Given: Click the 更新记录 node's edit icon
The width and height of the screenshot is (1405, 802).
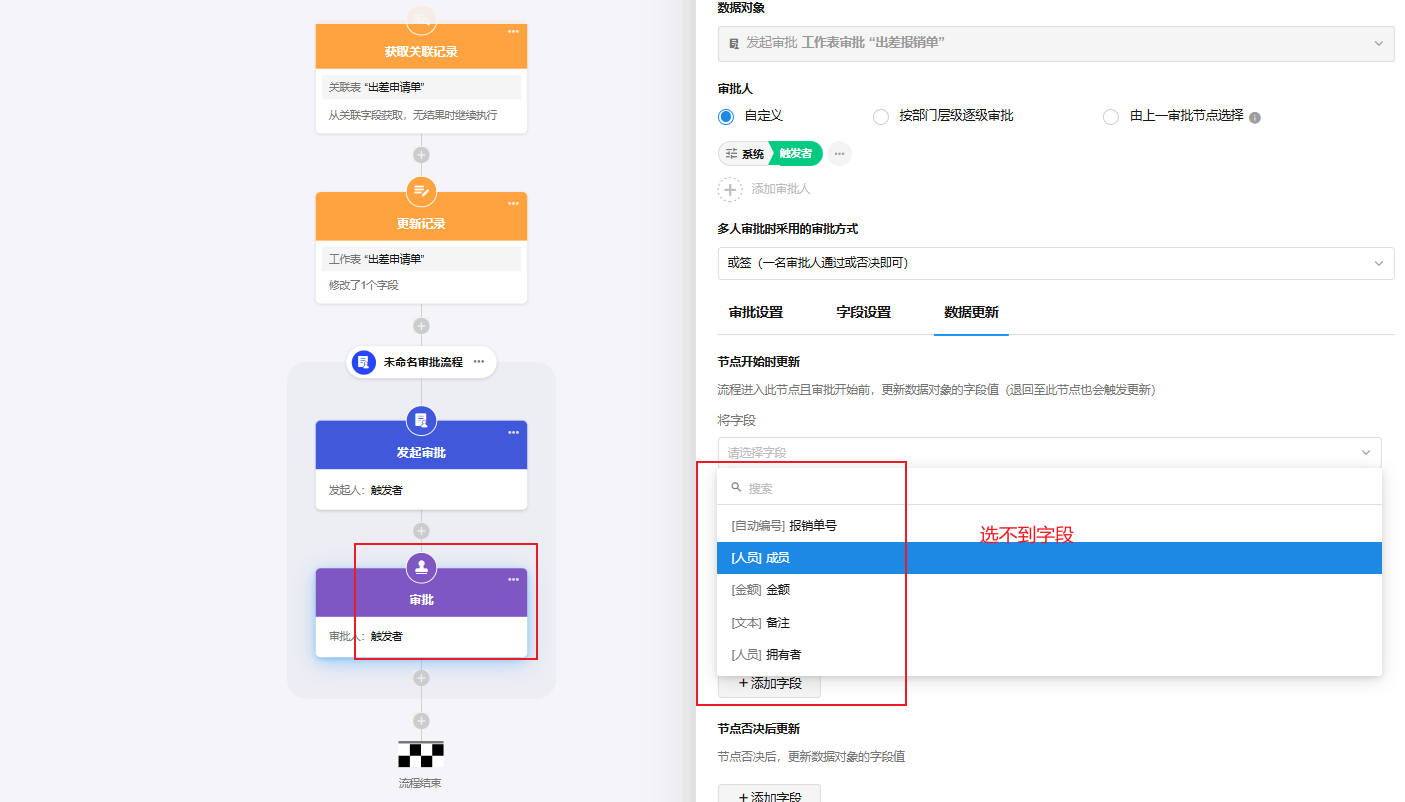Looking at the screenshot, I should click(421, 191).
